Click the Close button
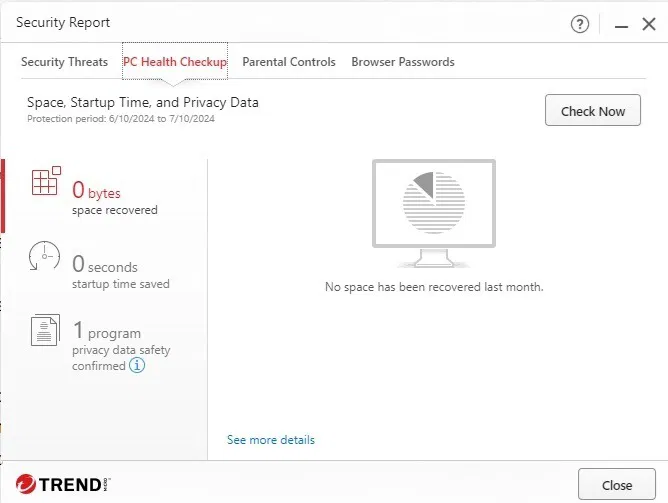This screenshot has width=668, height=503. (x=616, y=485)
